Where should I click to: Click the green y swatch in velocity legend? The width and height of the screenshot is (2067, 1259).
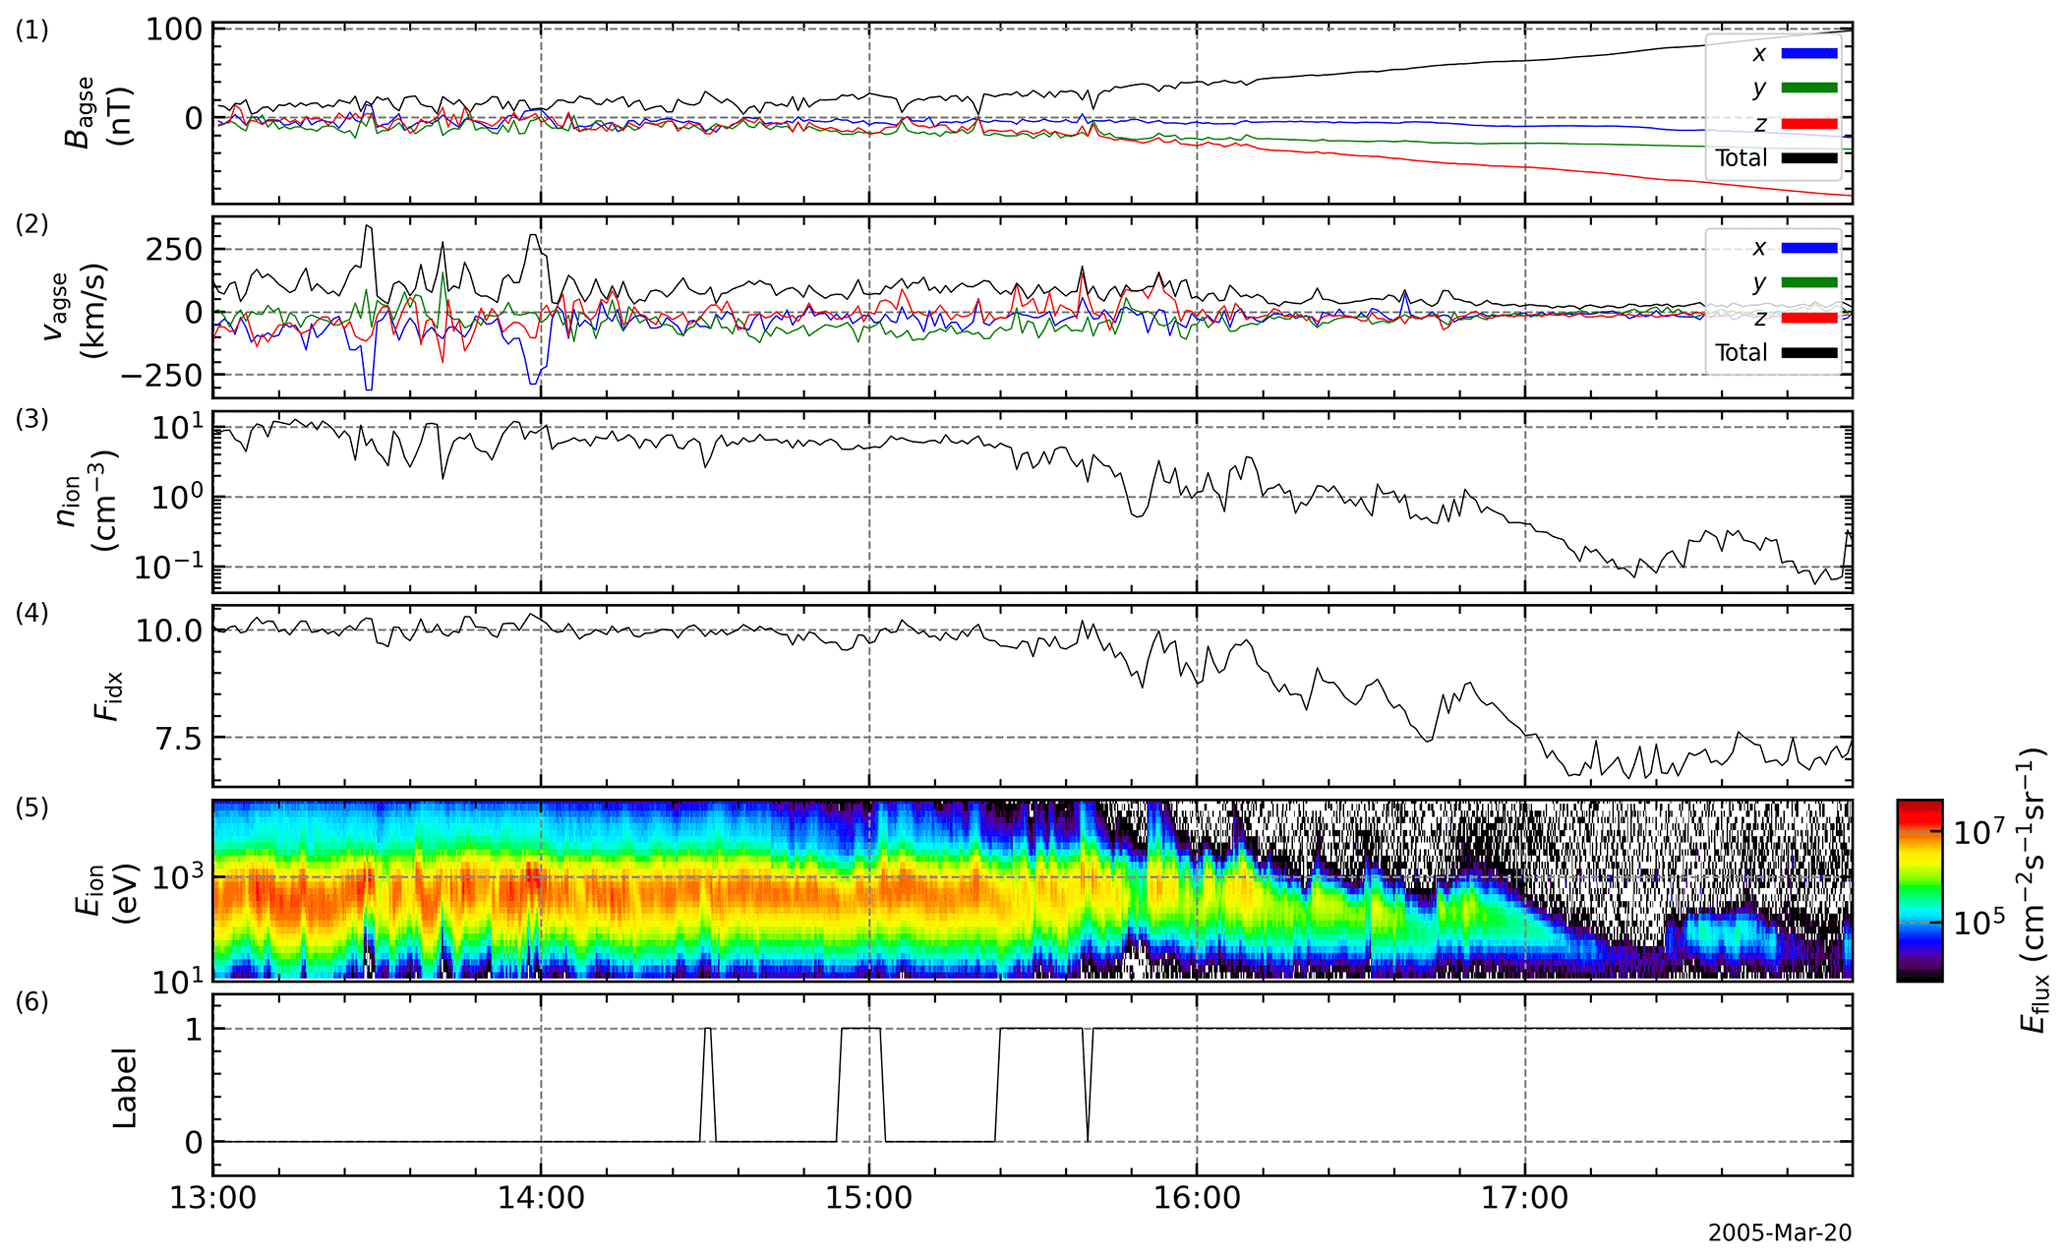click(1809, 282)
